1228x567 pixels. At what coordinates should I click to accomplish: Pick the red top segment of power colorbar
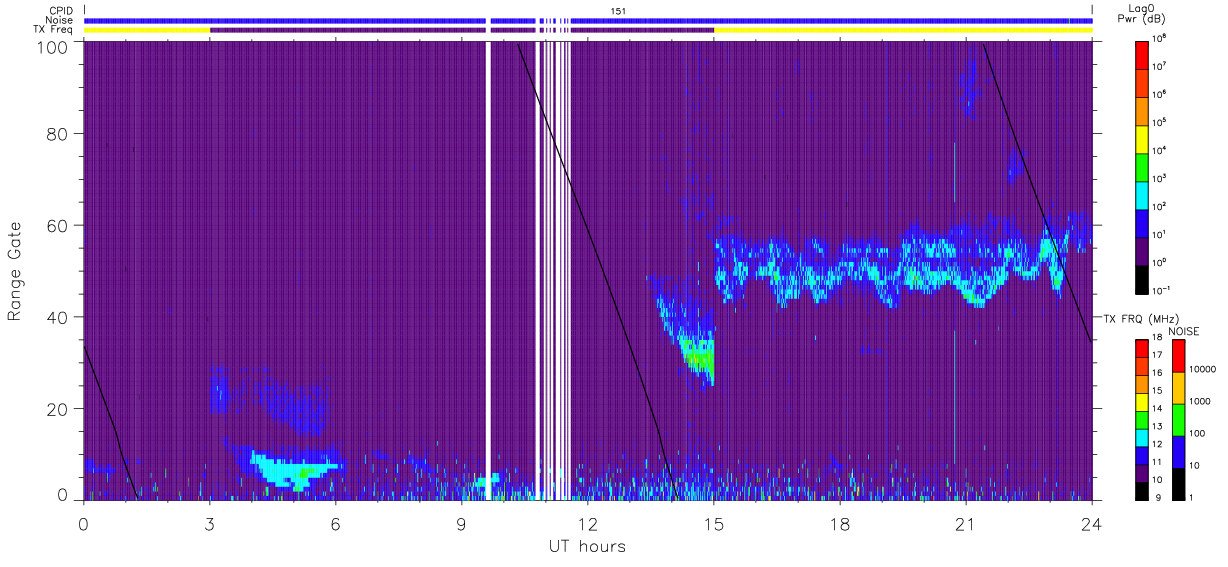tap(1142, 53)
